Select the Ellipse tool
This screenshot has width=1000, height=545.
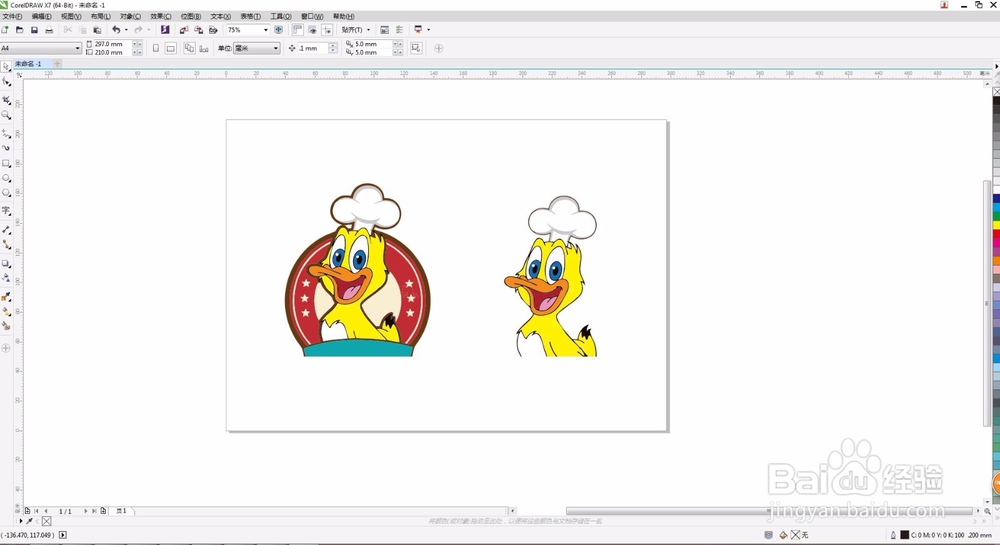pyautogui.click(x=6, y=178)
